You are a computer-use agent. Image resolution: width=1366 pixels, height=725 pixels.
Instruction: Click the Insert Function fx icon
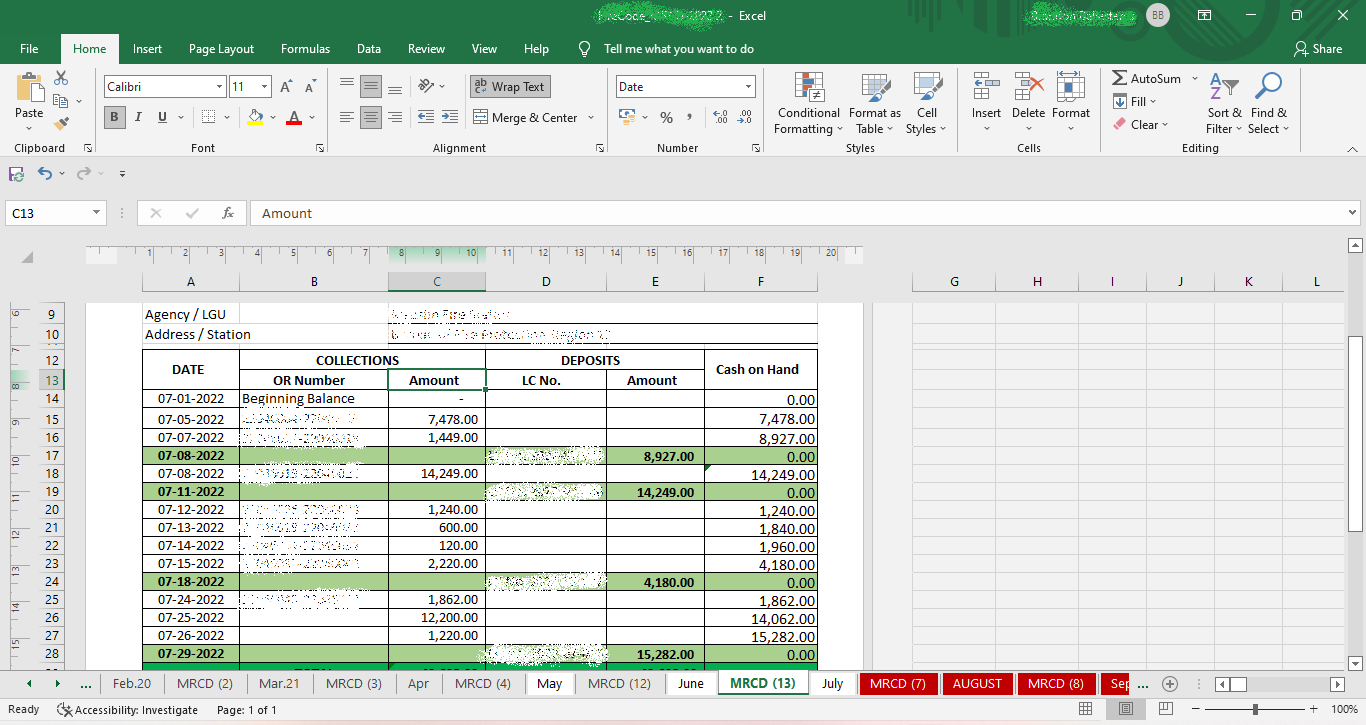(x=228, y=213)
